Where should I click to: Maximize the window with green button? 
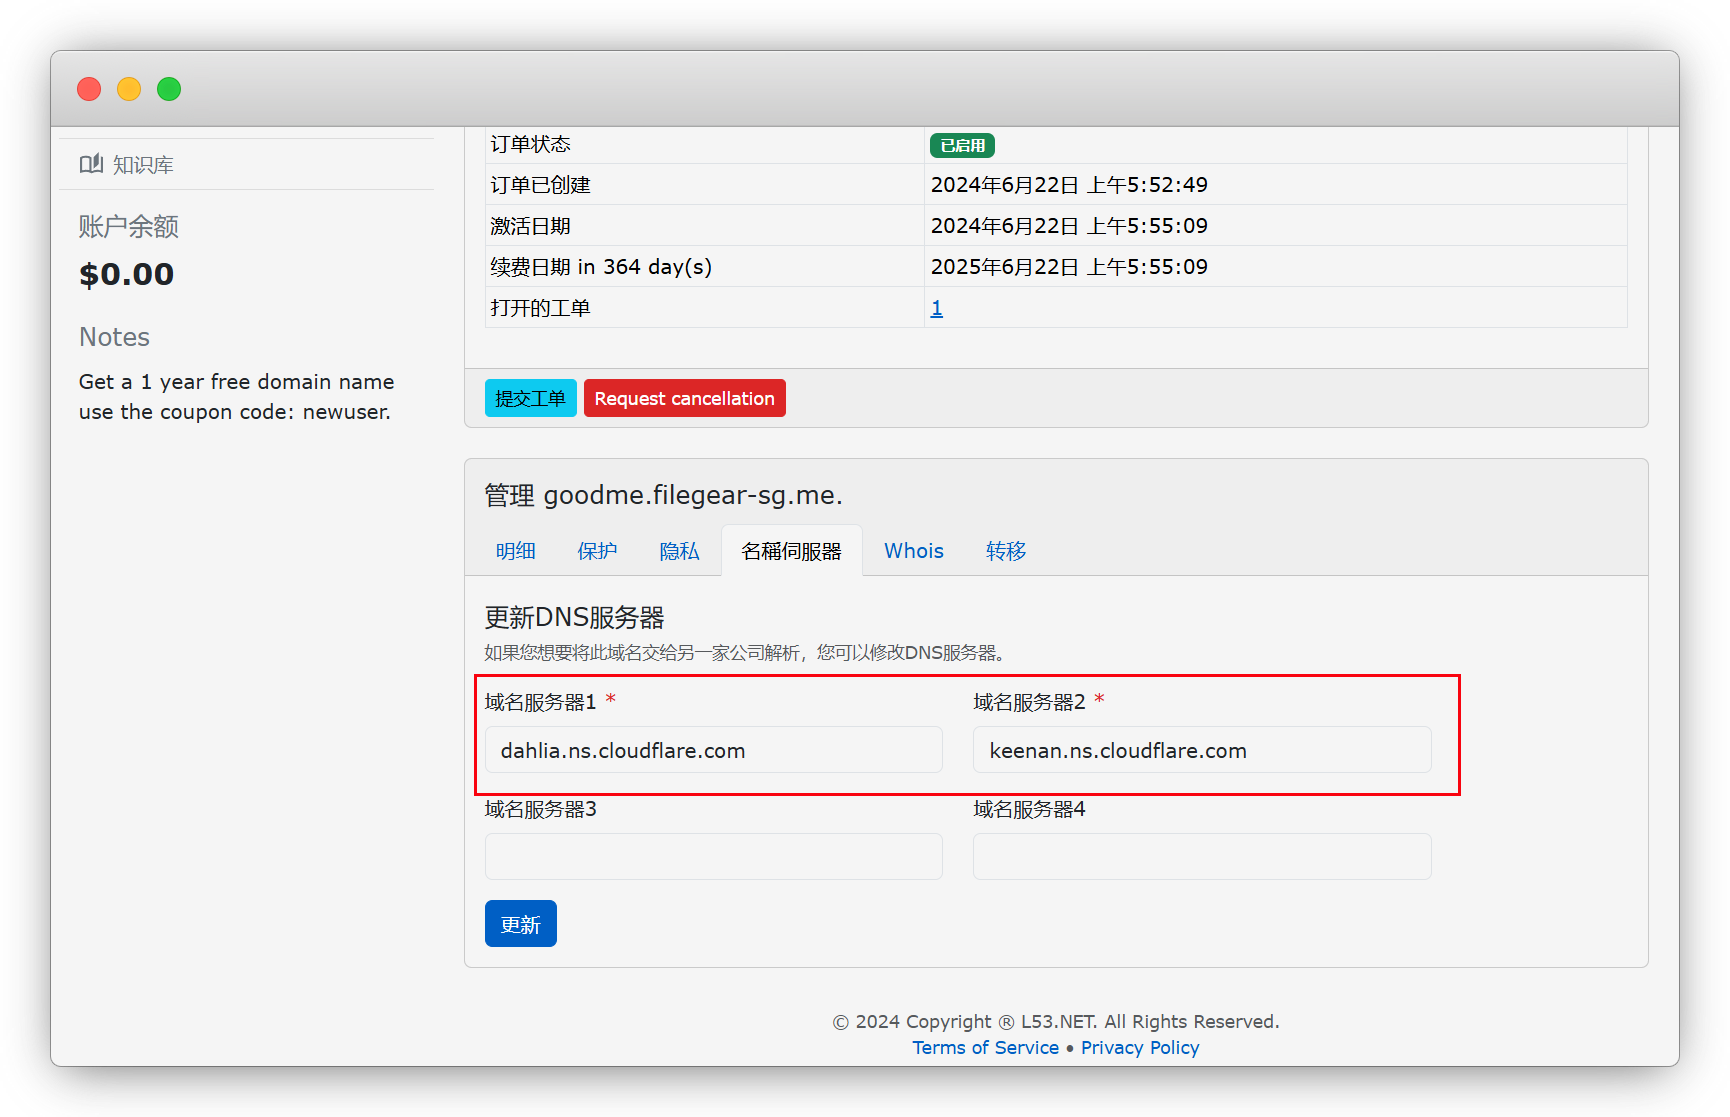(169, 89)
